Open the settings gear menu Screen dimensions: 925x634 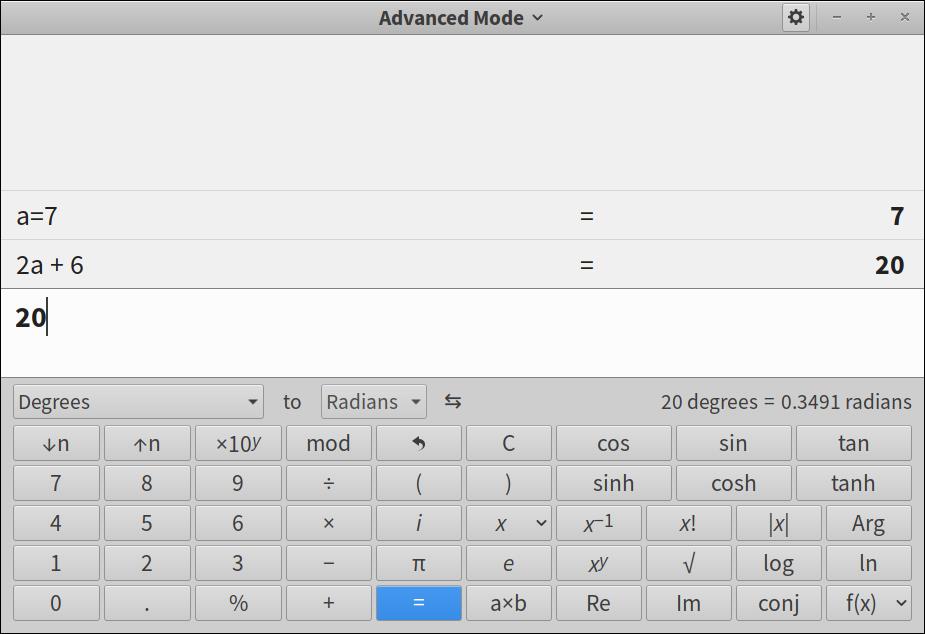[x=795, y=17]
